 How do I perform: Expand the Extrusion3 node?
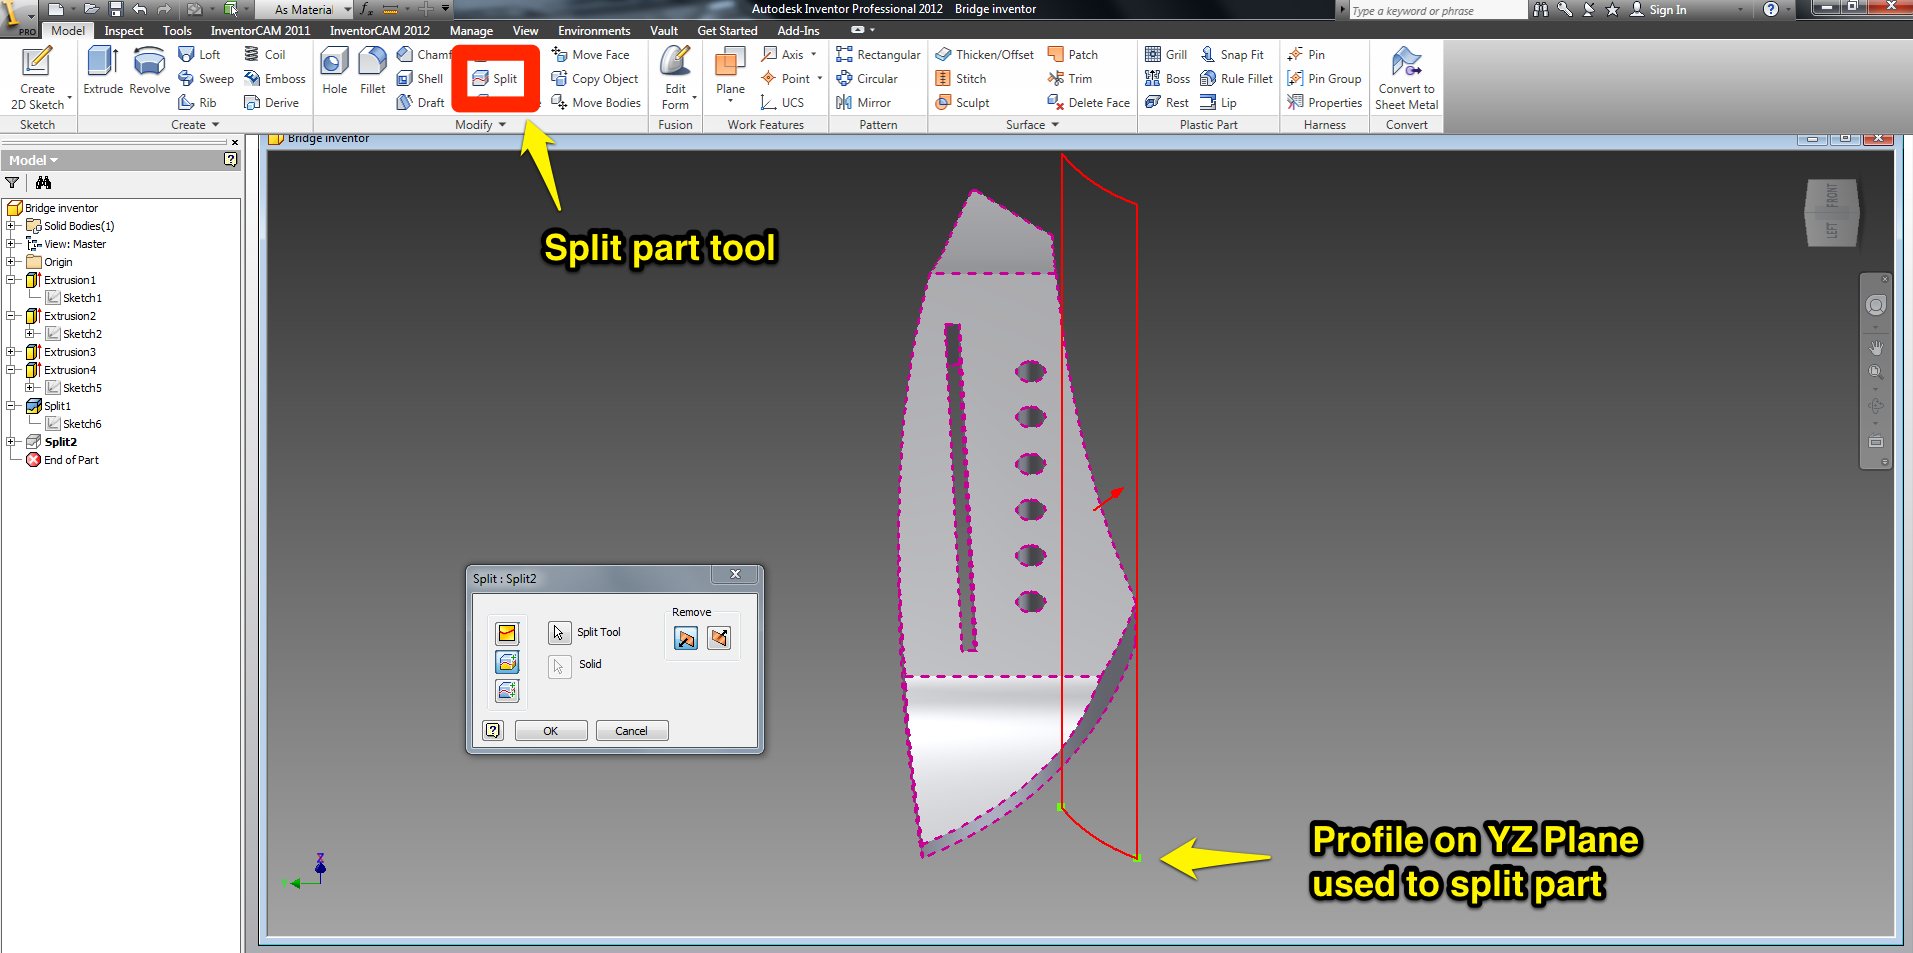[x=11, y=352]
